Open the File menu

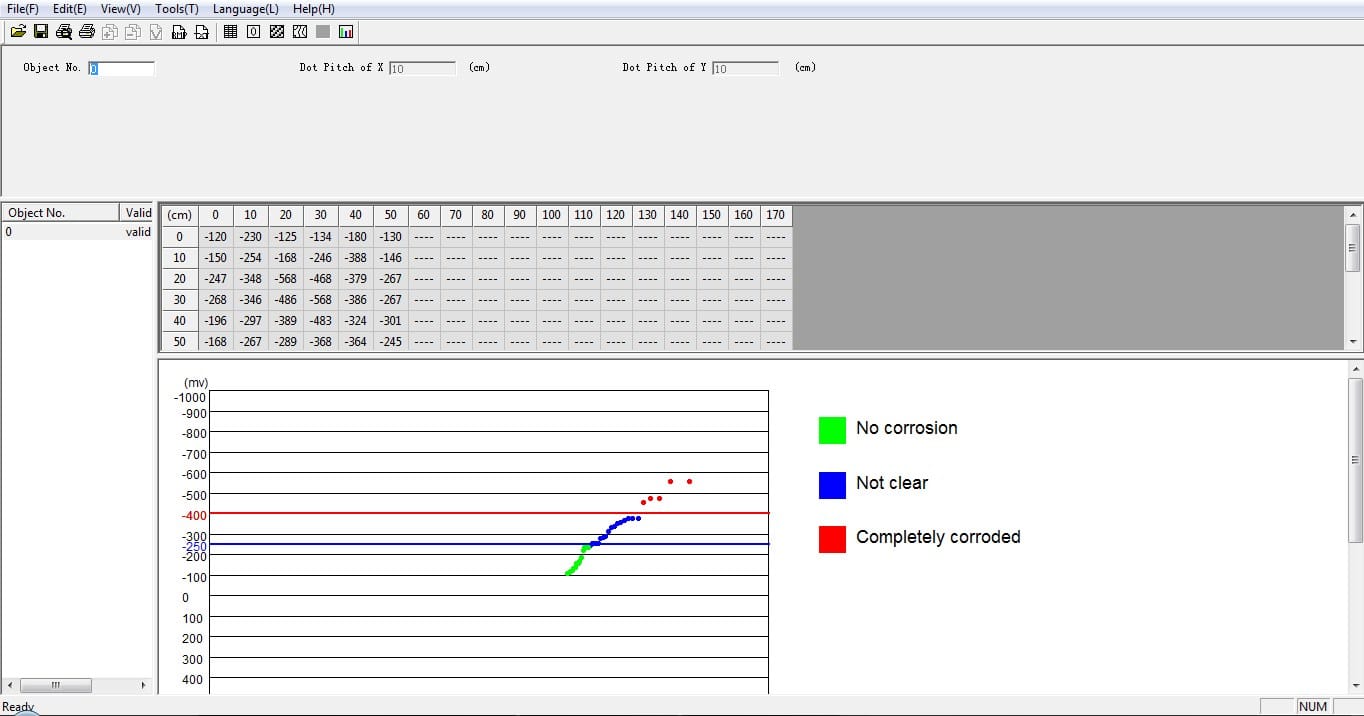[22, 9]
